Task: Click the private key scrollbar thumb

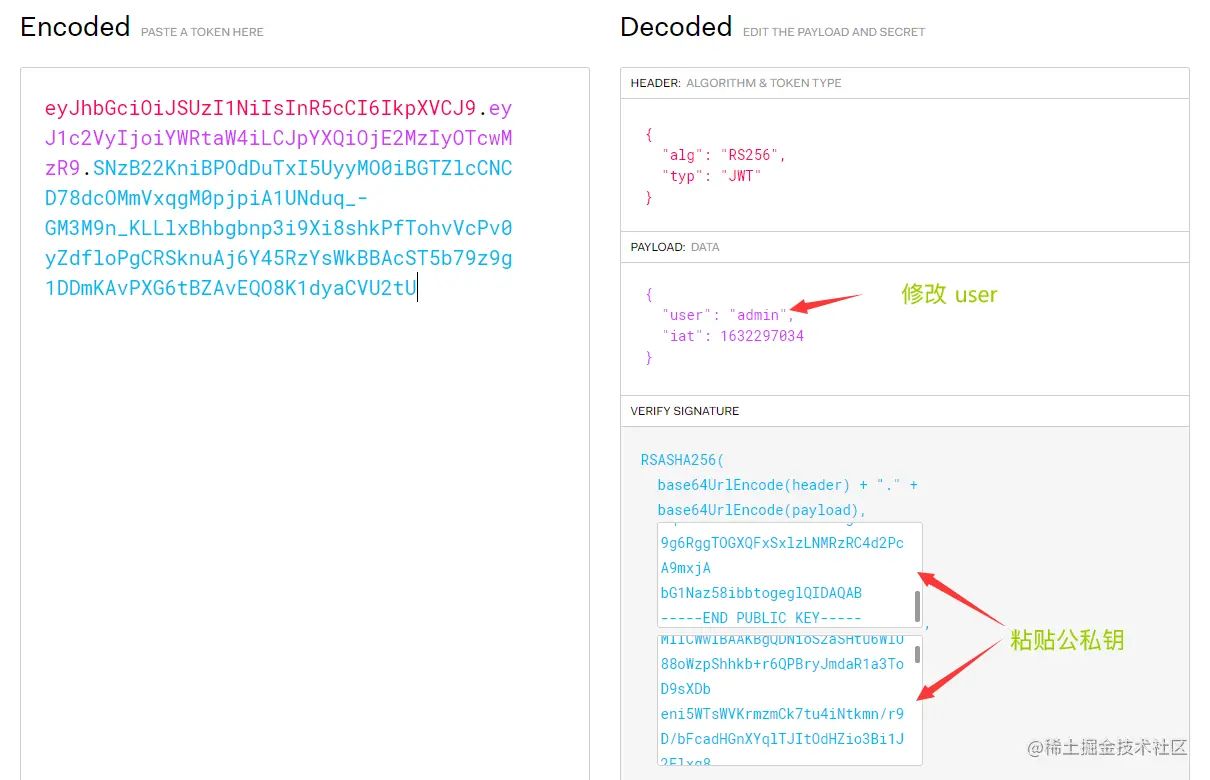Action: (x=917, y=654)
